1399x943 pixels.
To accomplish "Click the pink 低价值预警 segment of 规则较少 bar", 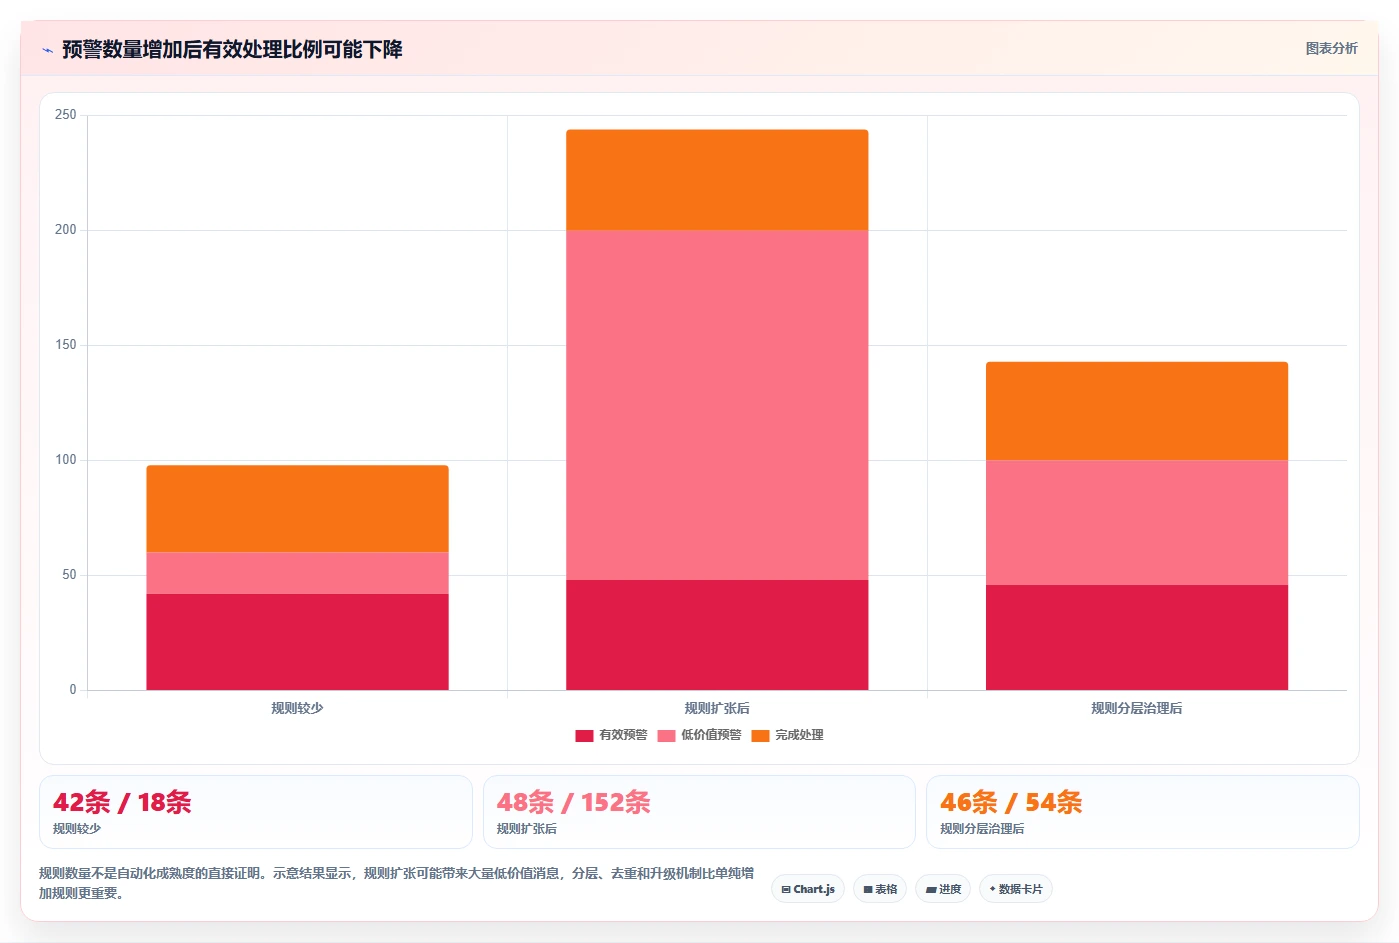I will (297, 573).
